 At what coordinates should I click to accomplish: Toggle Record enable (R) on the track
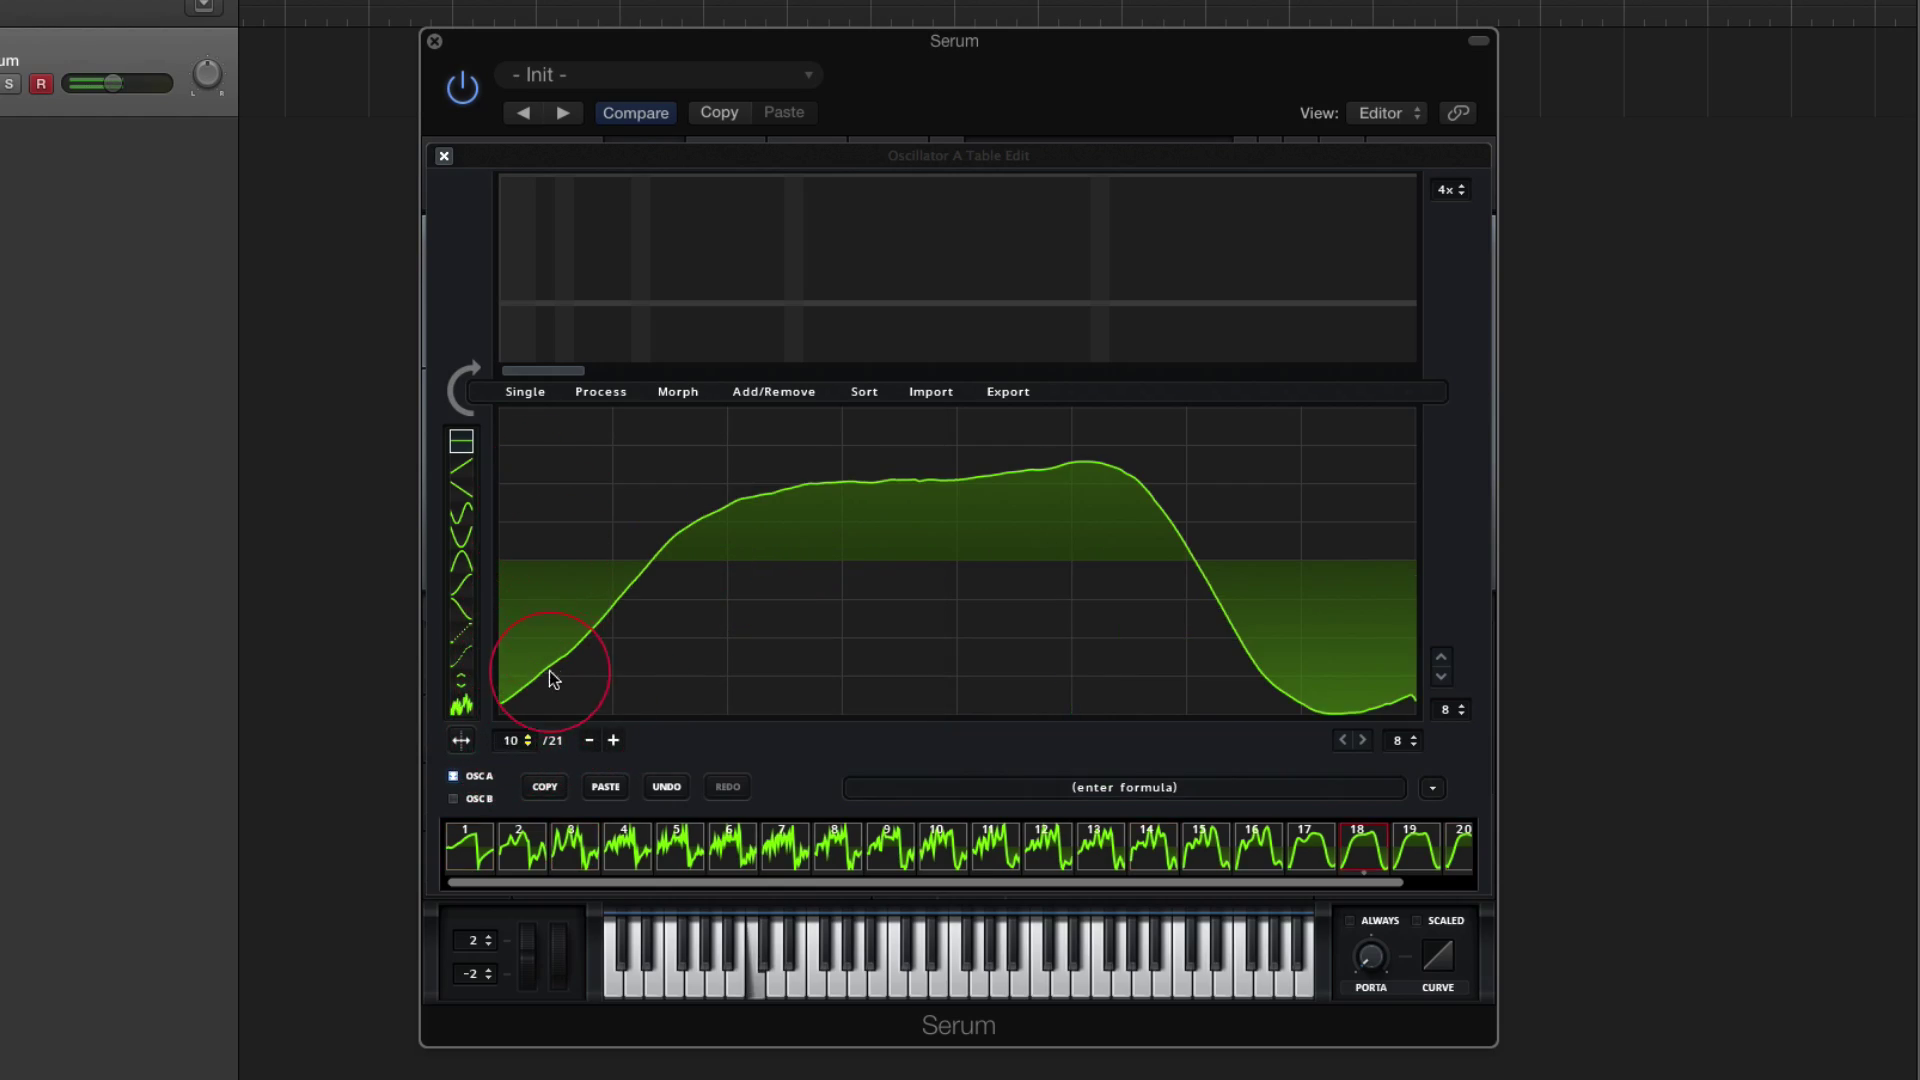click(x=41, y=84)
